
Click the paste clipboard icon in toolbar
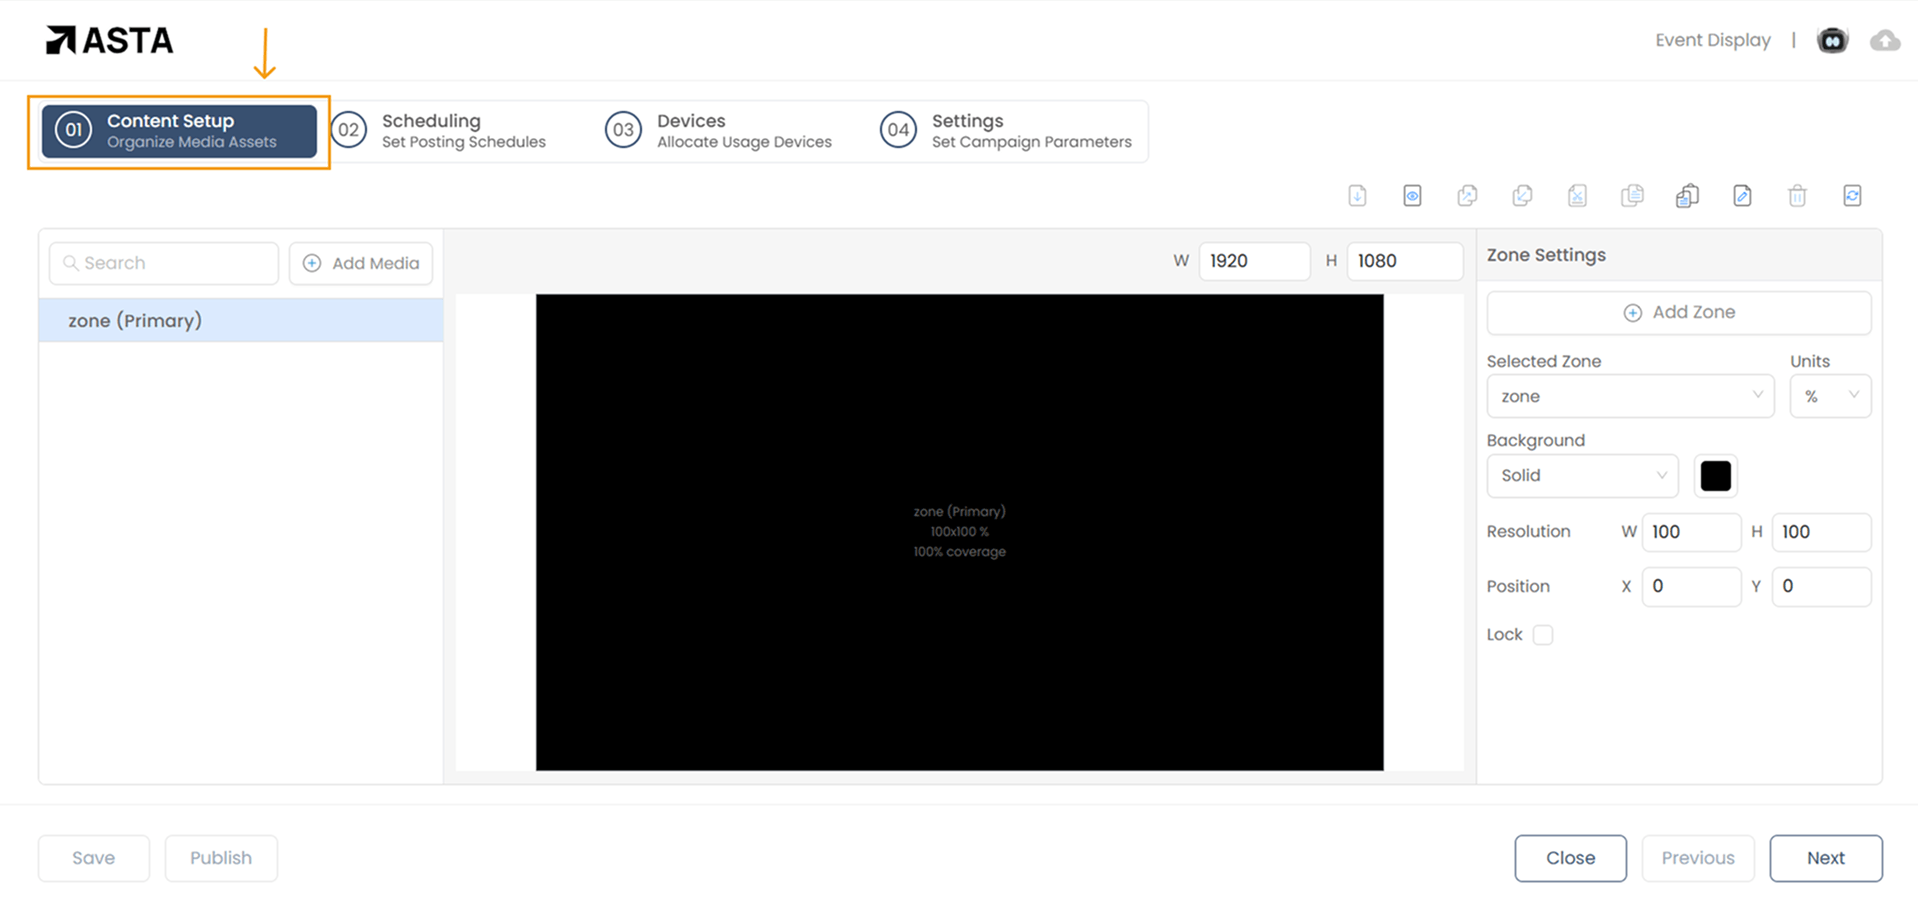1687,196
